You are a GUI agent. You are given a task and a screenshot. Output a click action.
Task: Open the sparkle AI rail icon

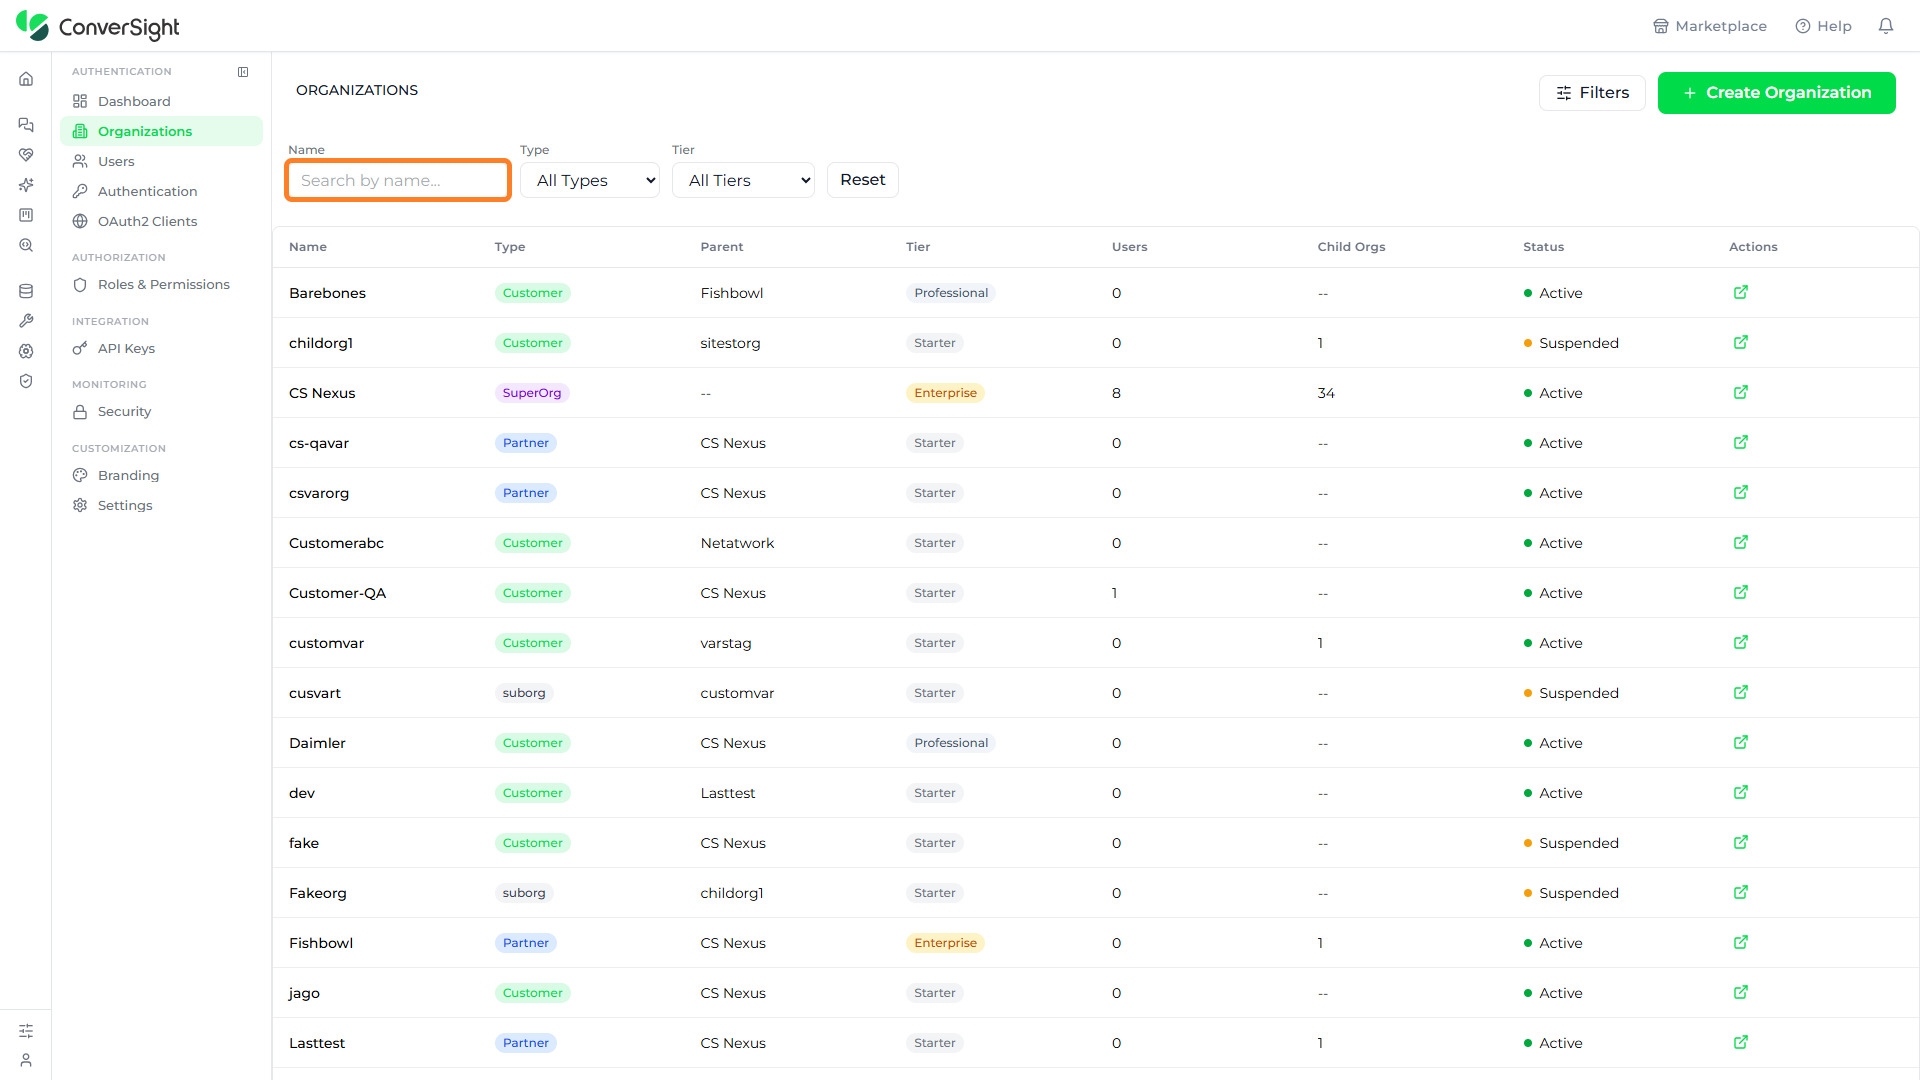click(x=26, y=185)
